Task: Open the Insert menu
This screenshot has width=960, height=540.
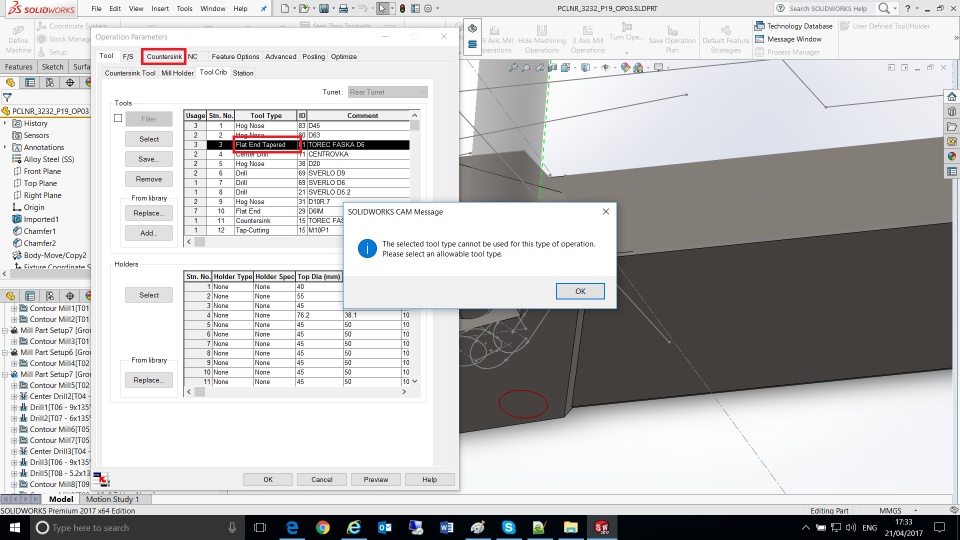Action: tap(160, 9)
